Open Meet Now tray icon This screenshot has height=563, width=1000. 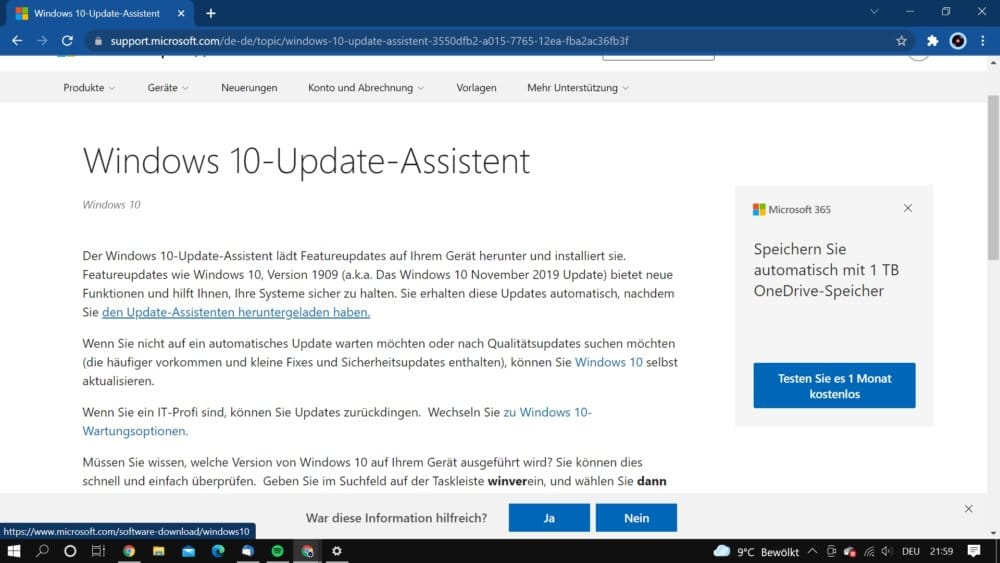(x=830, y=551)
